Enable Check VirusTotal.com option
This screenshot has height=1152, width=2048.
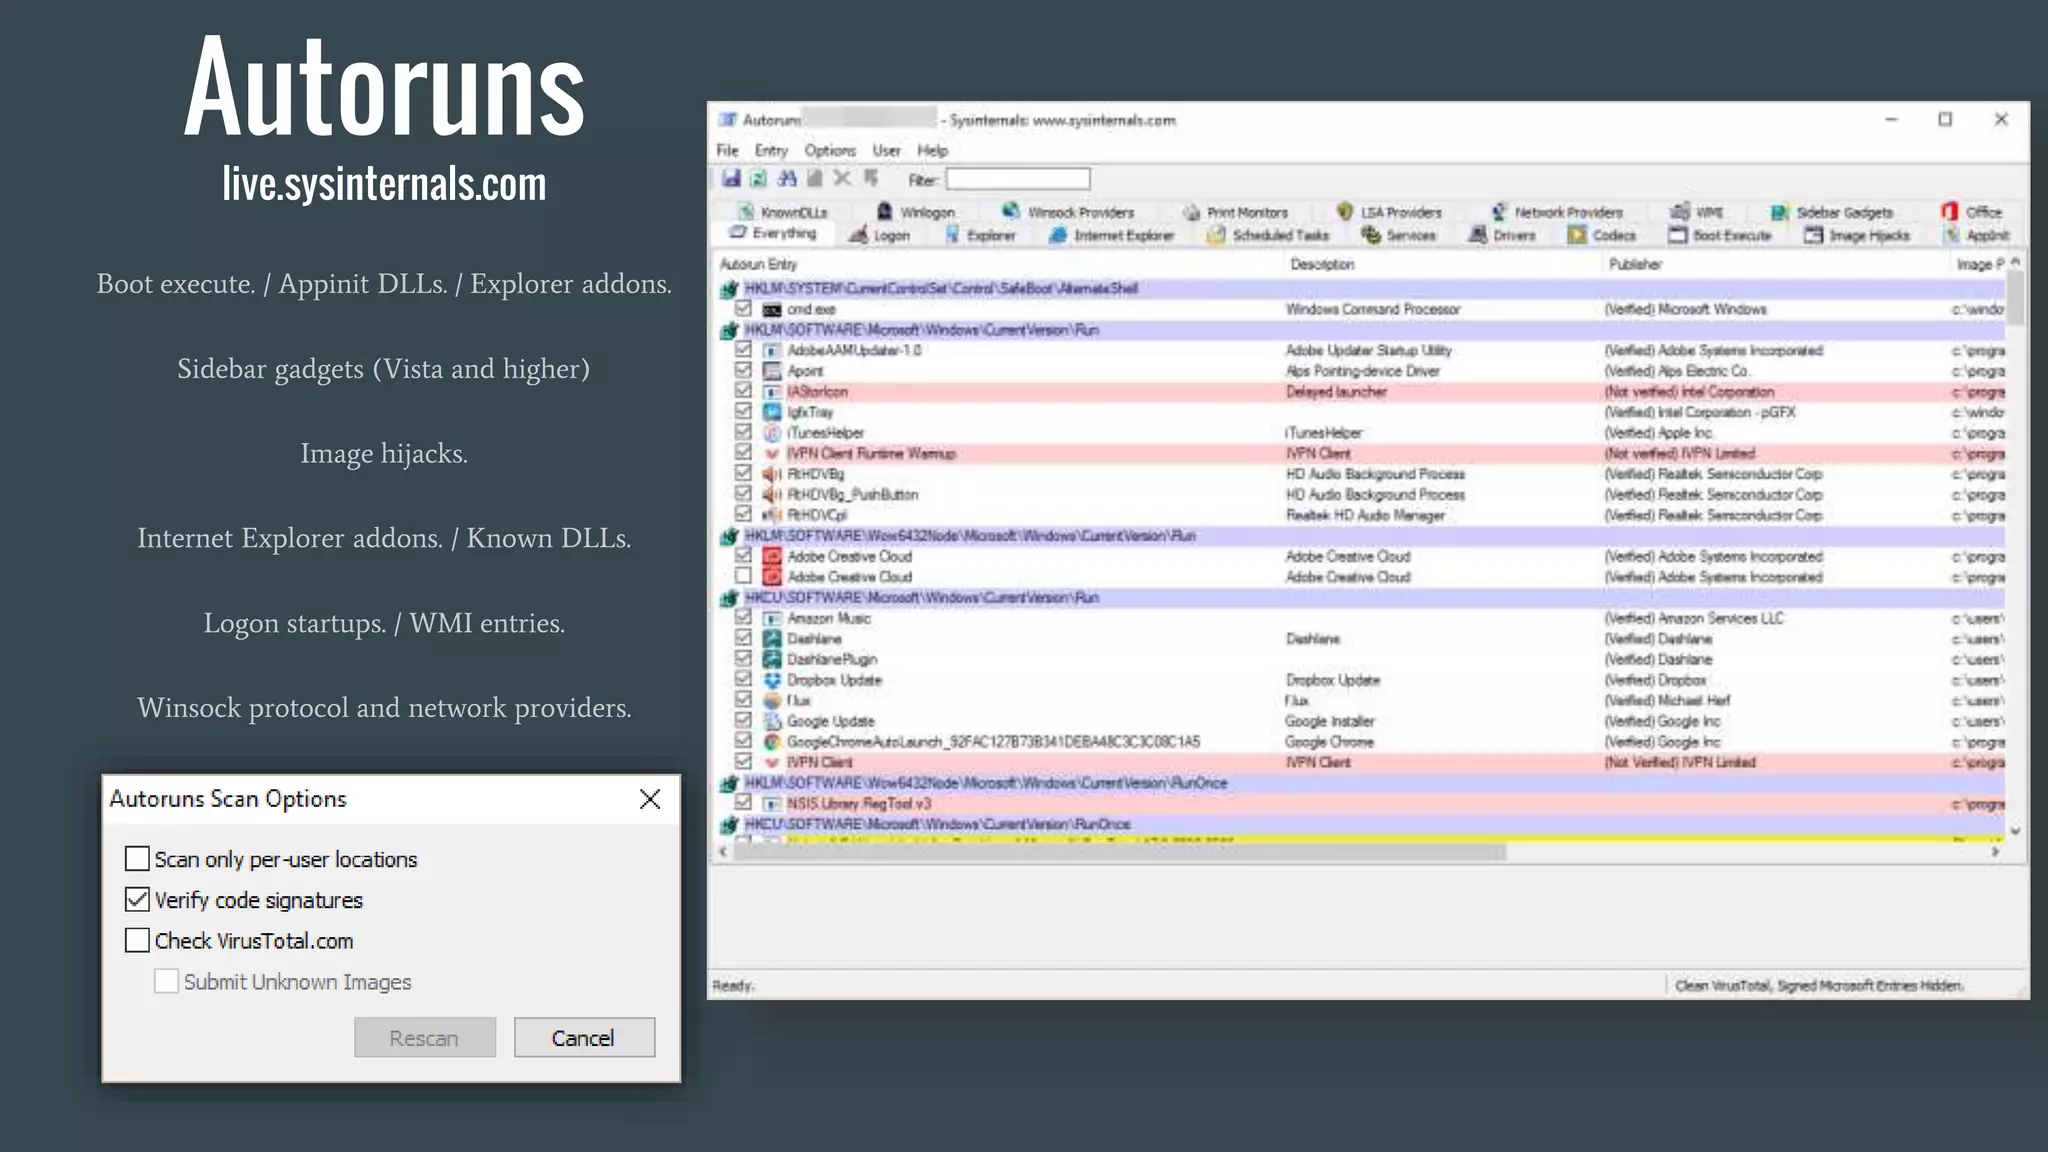pyautogui.click(x=137, y=941)
